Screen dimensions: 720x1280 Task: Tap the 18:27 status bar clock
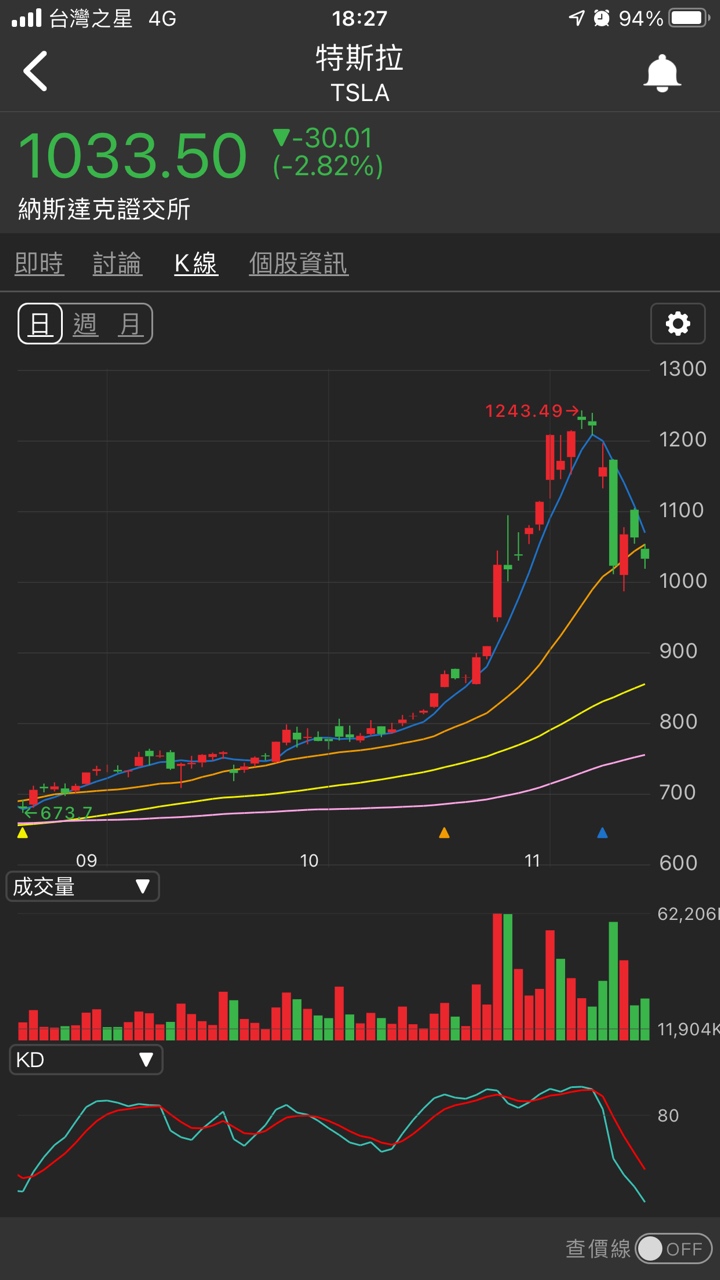pos(359,18)
